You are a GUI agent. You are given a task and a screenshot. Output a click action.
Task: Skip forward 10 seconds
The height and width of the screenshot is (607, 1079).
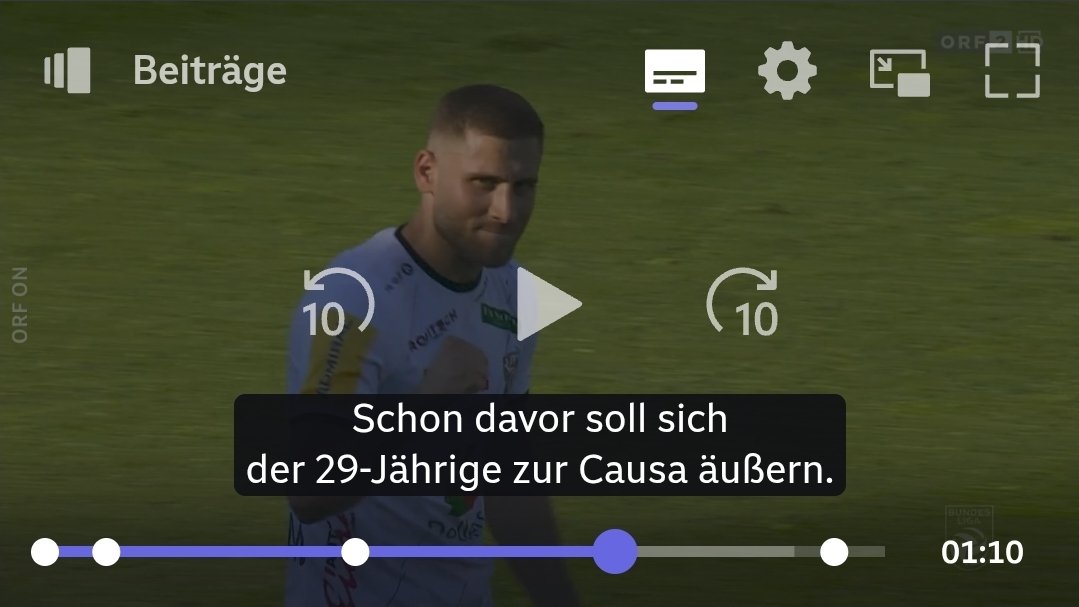tap(743, 304)
